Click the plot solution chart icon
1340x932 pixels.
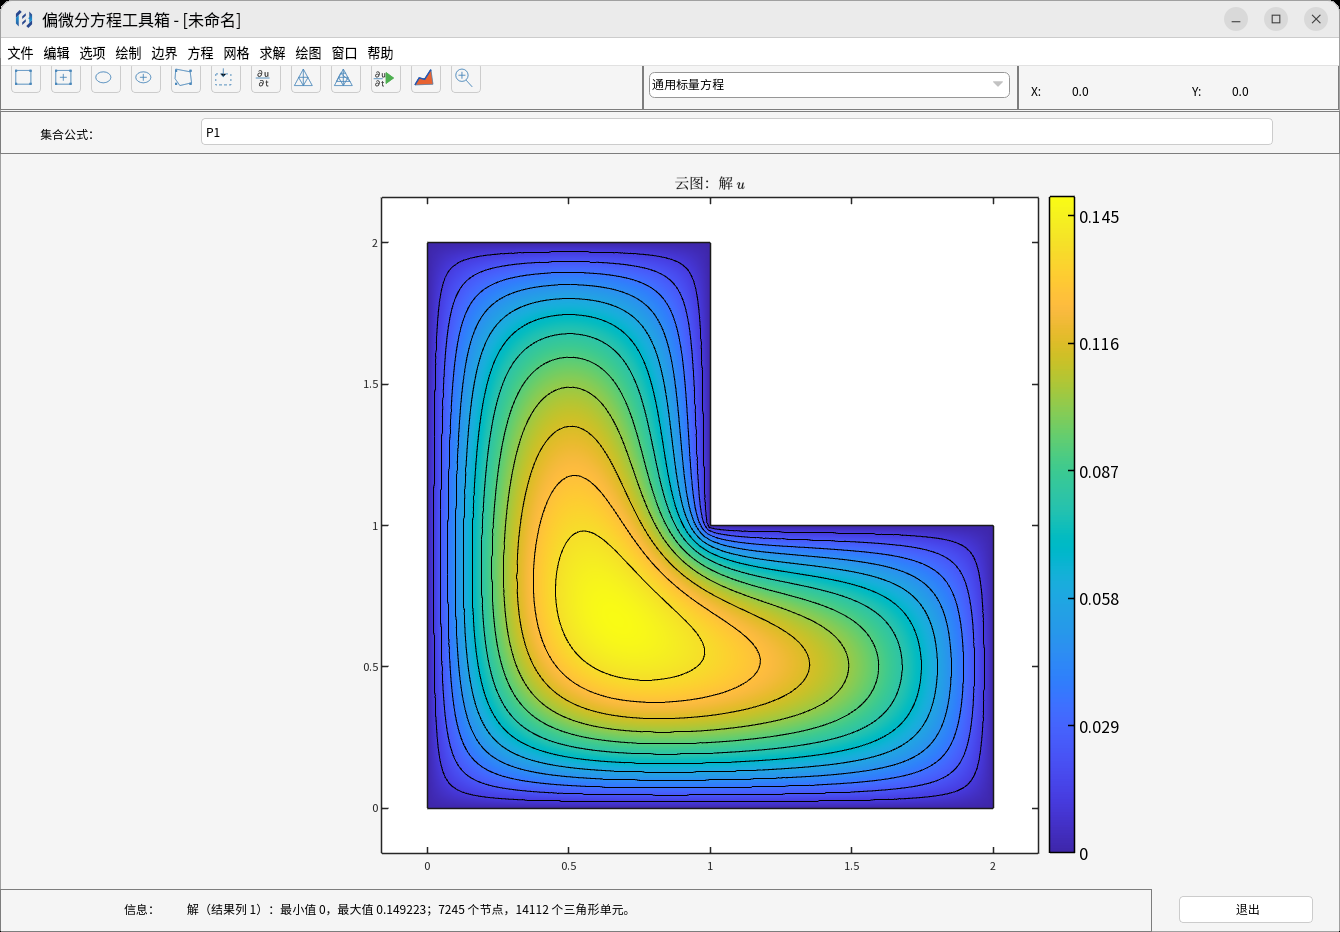[x=425, y=78]
